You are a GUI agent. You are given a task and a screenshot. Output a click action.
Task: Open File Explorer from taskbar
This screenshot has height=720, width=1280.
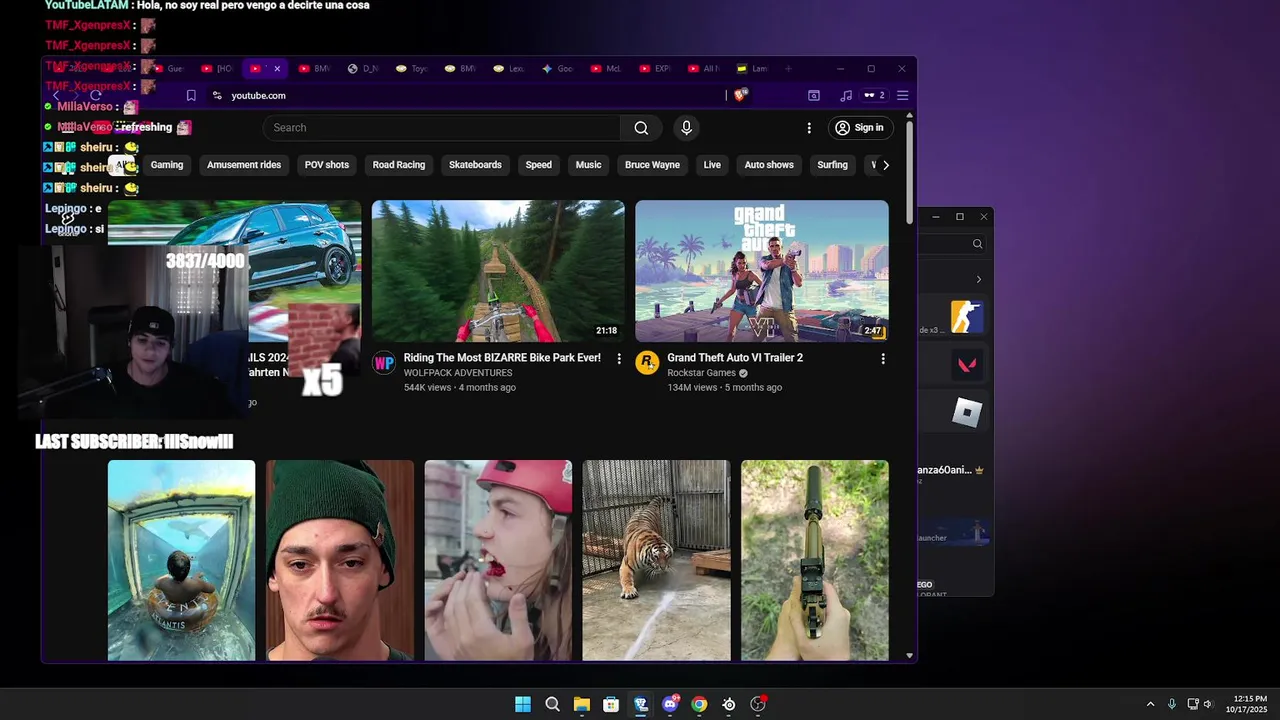click(581, 704)
